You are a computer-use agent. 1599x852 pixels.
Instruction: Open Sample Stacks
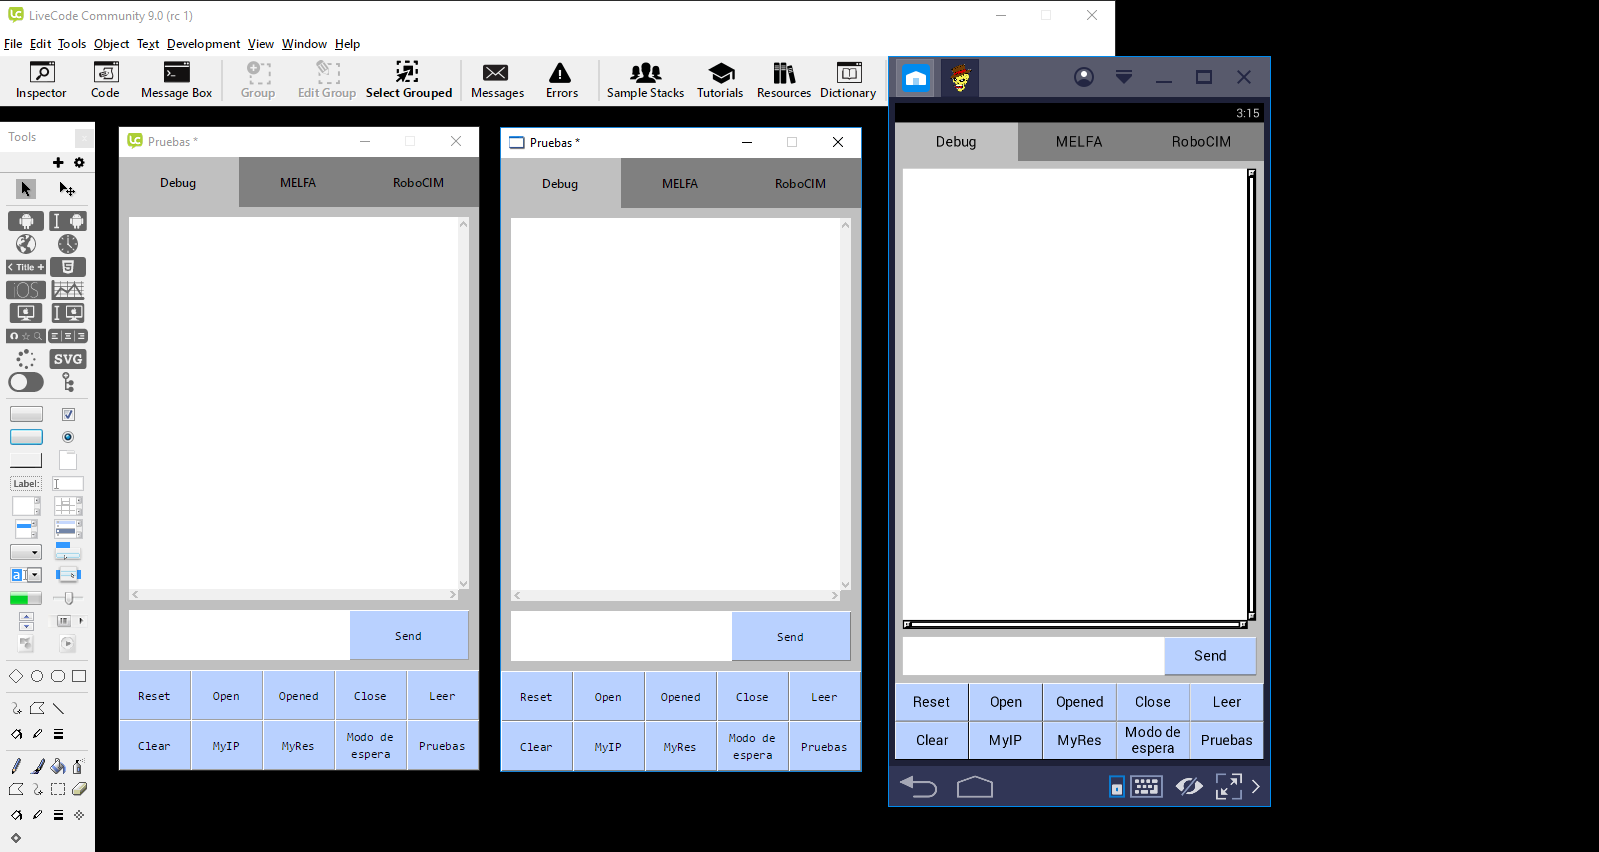pos(645,80)
